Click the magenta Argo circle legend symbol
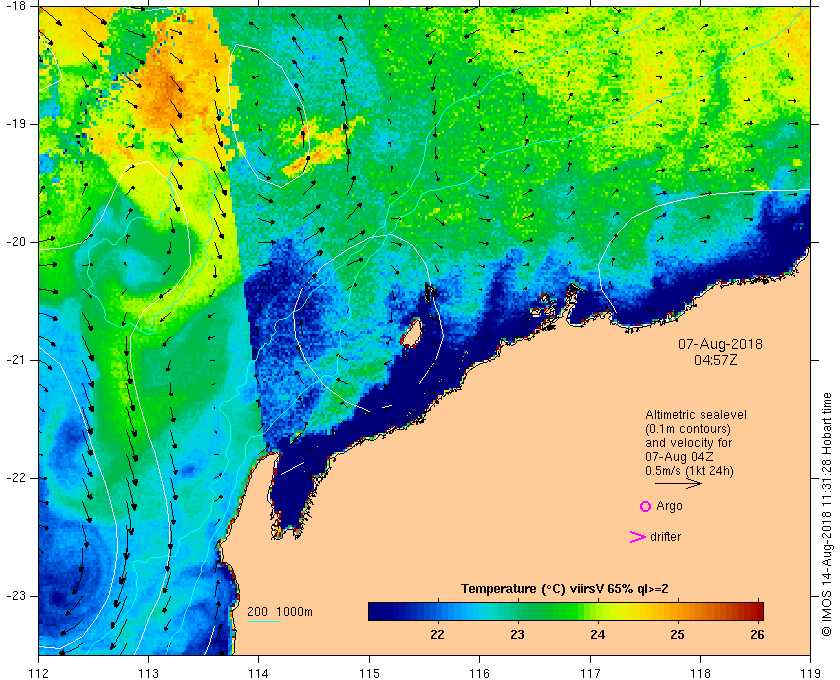840x680 pixels. 645,506
